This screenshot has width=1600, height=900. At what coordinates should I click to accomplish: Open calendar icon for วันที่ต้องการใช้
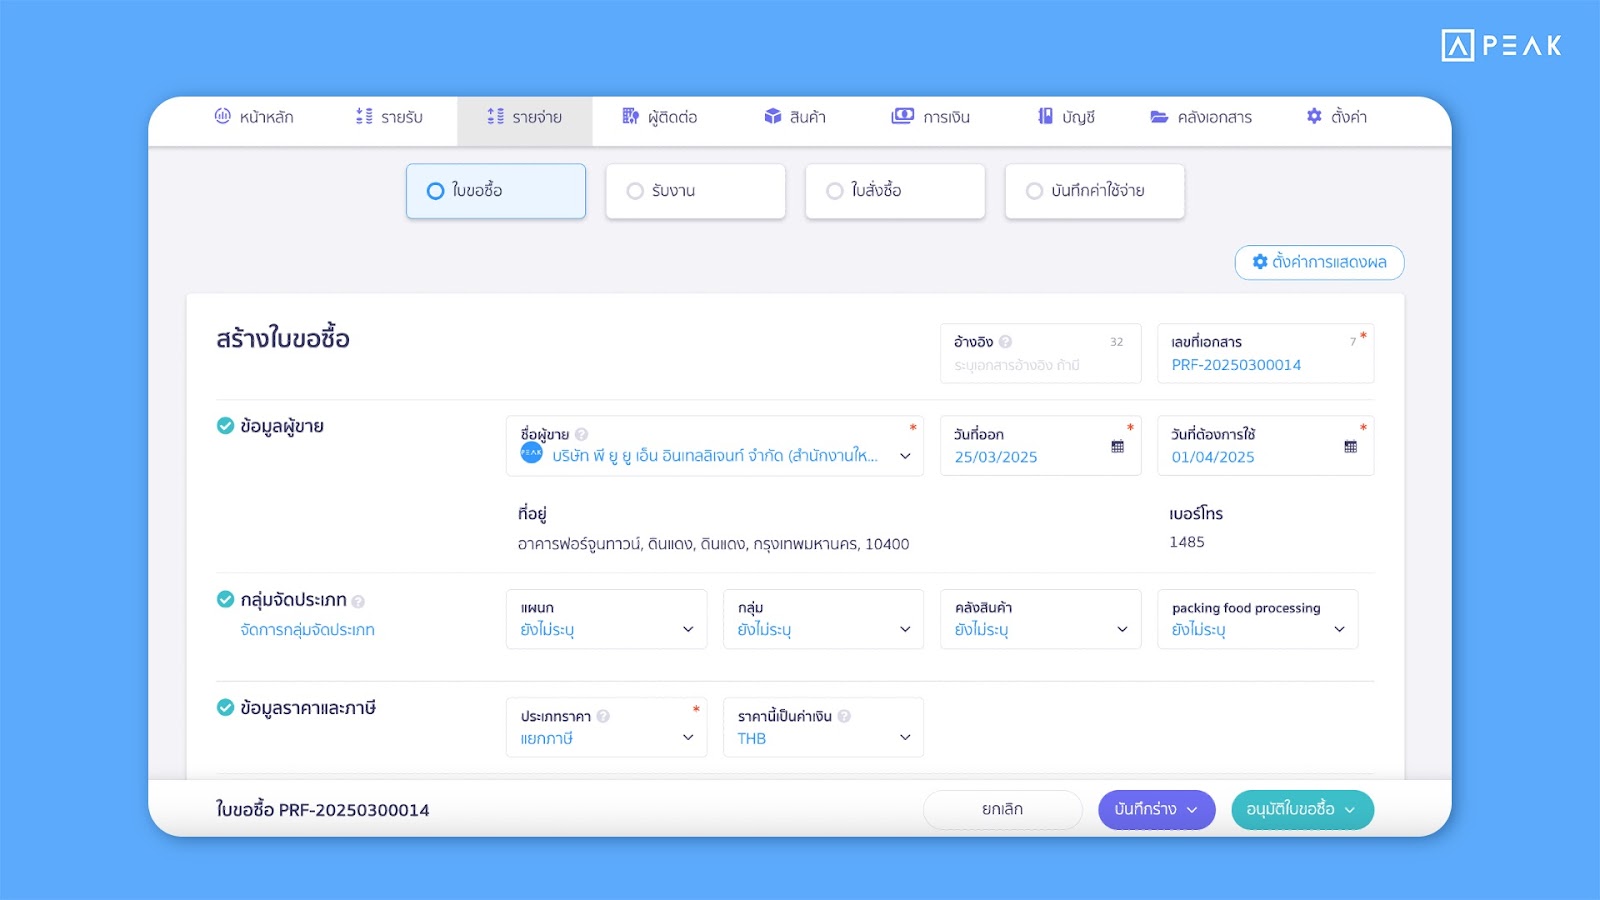pyautogui.click(x=1350, y=447)
